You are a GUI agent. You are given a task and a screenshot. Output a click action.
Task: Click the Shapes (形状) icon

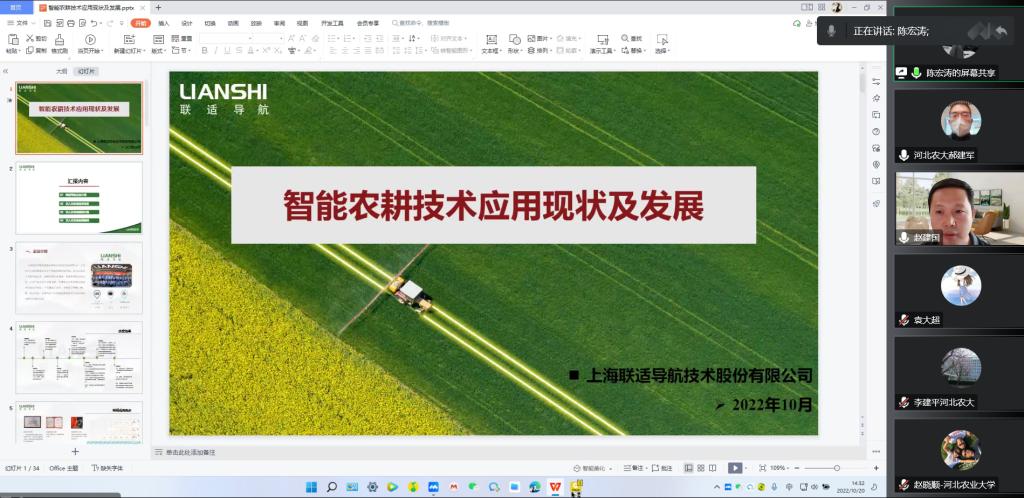(515, 39)
